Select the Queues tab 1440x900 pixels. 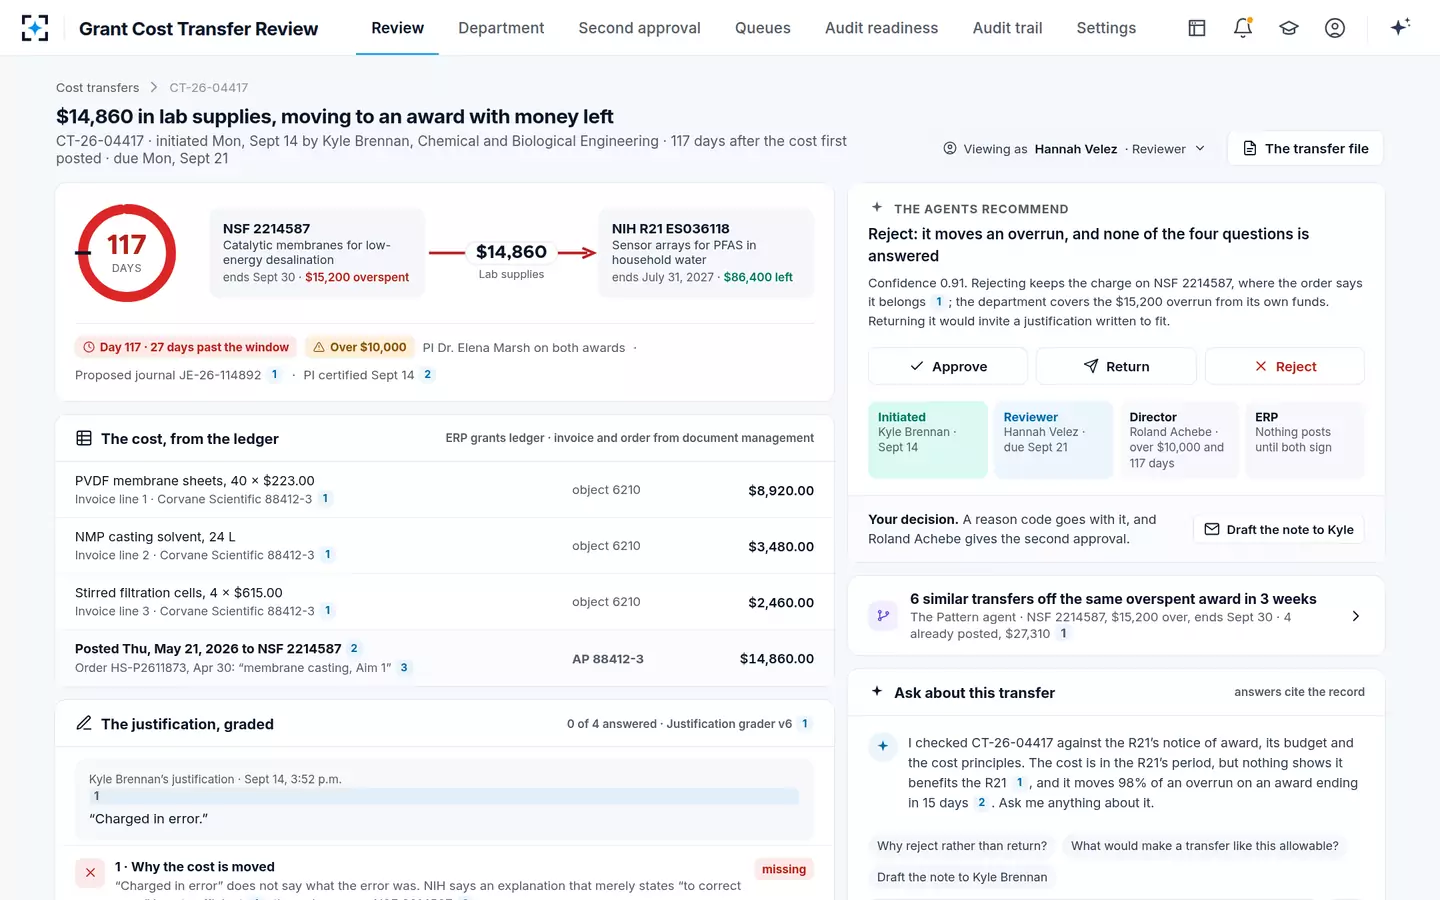point(763,28)
